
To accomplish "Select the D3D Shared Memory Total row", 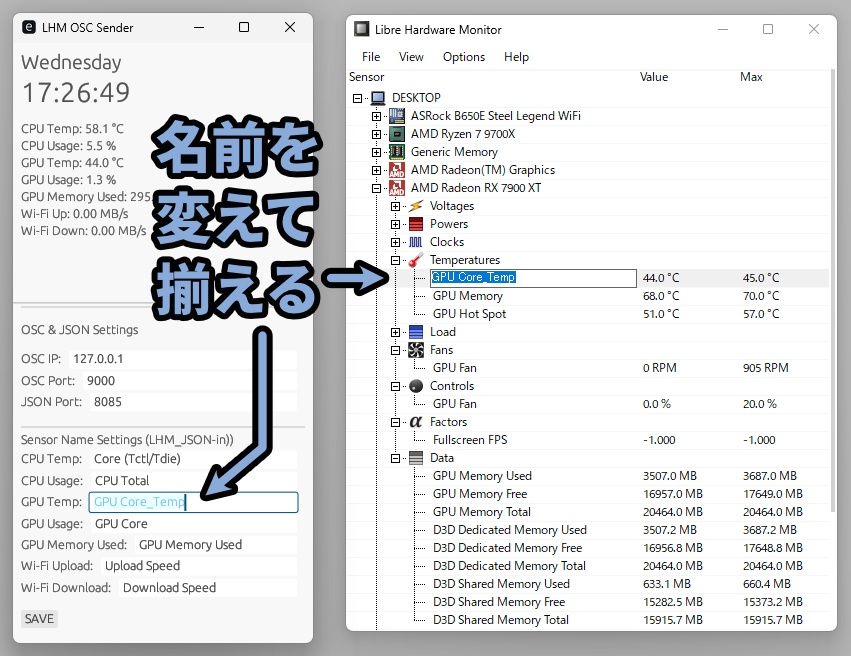I will click(x=588, y=620).
